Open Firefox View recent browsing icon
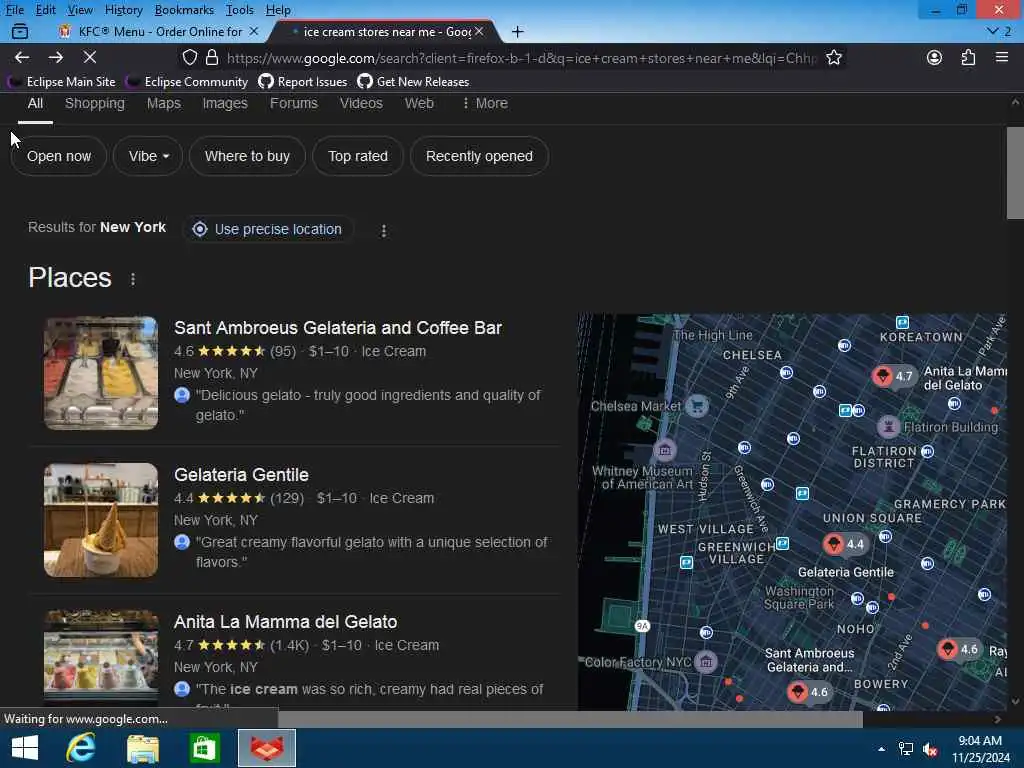The image size is (1024, 768). (x=20, y=31)
